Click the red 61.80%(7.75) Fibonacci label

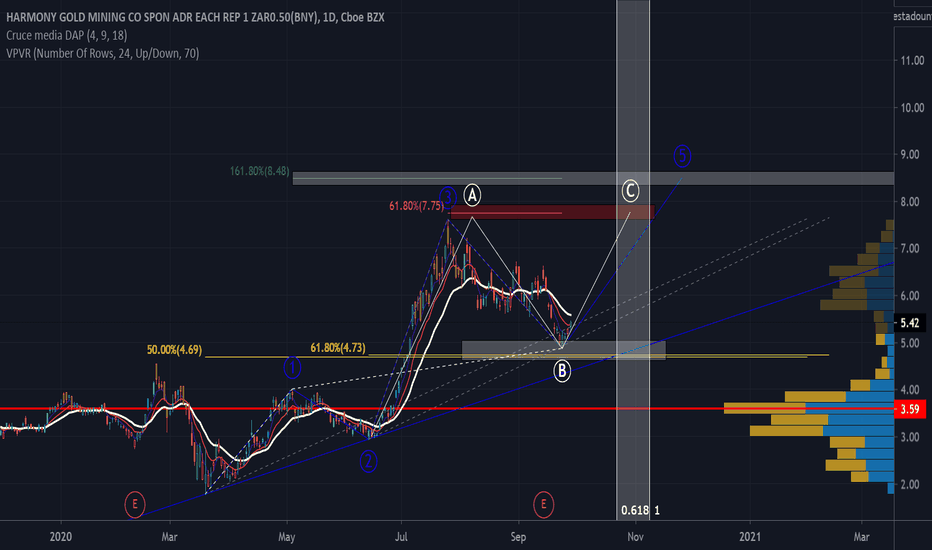click(x=417, y=206)
